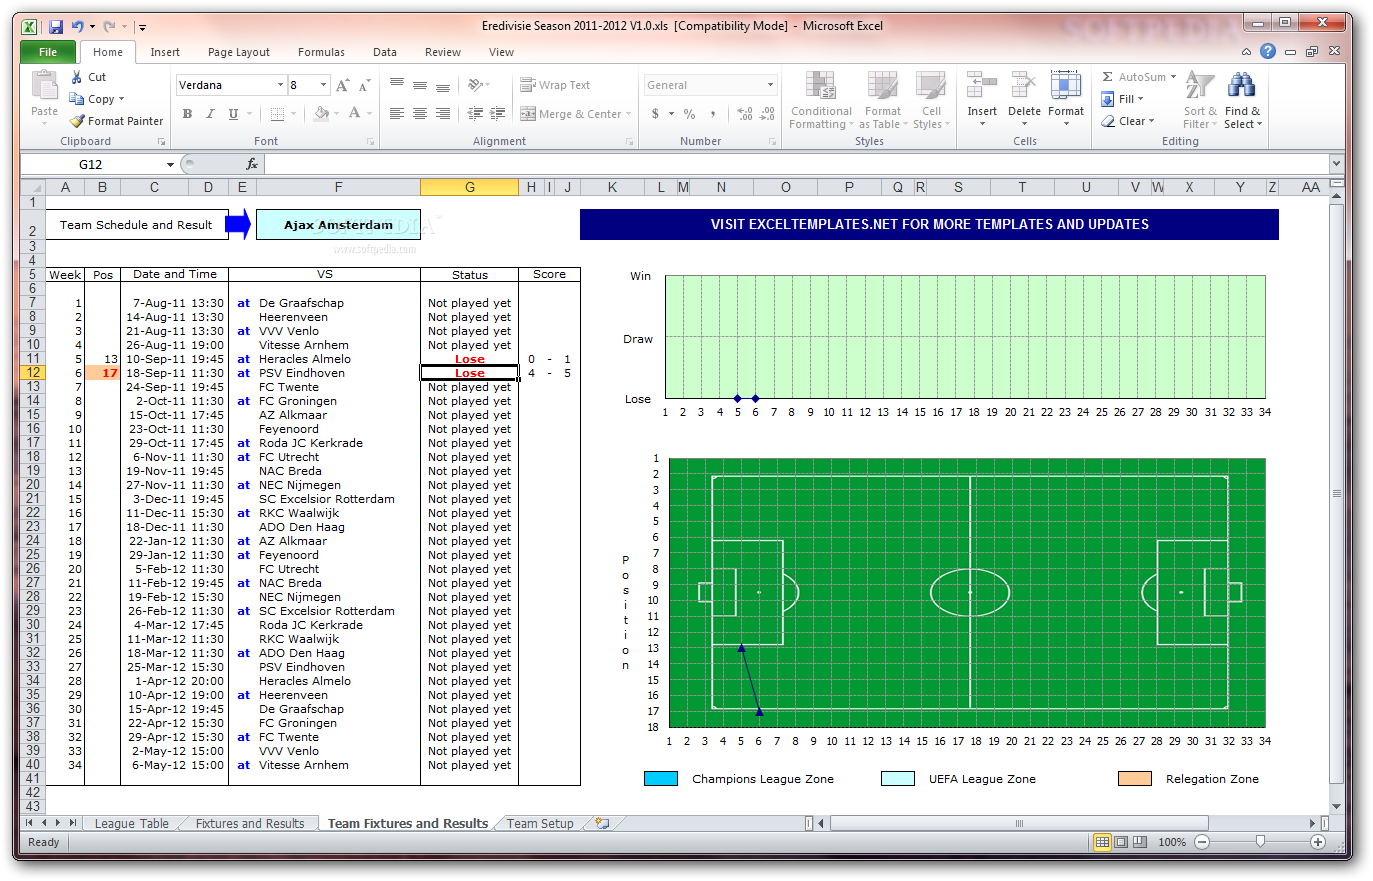
Task: Click the Format Painter brush
Action: point(77,121)
